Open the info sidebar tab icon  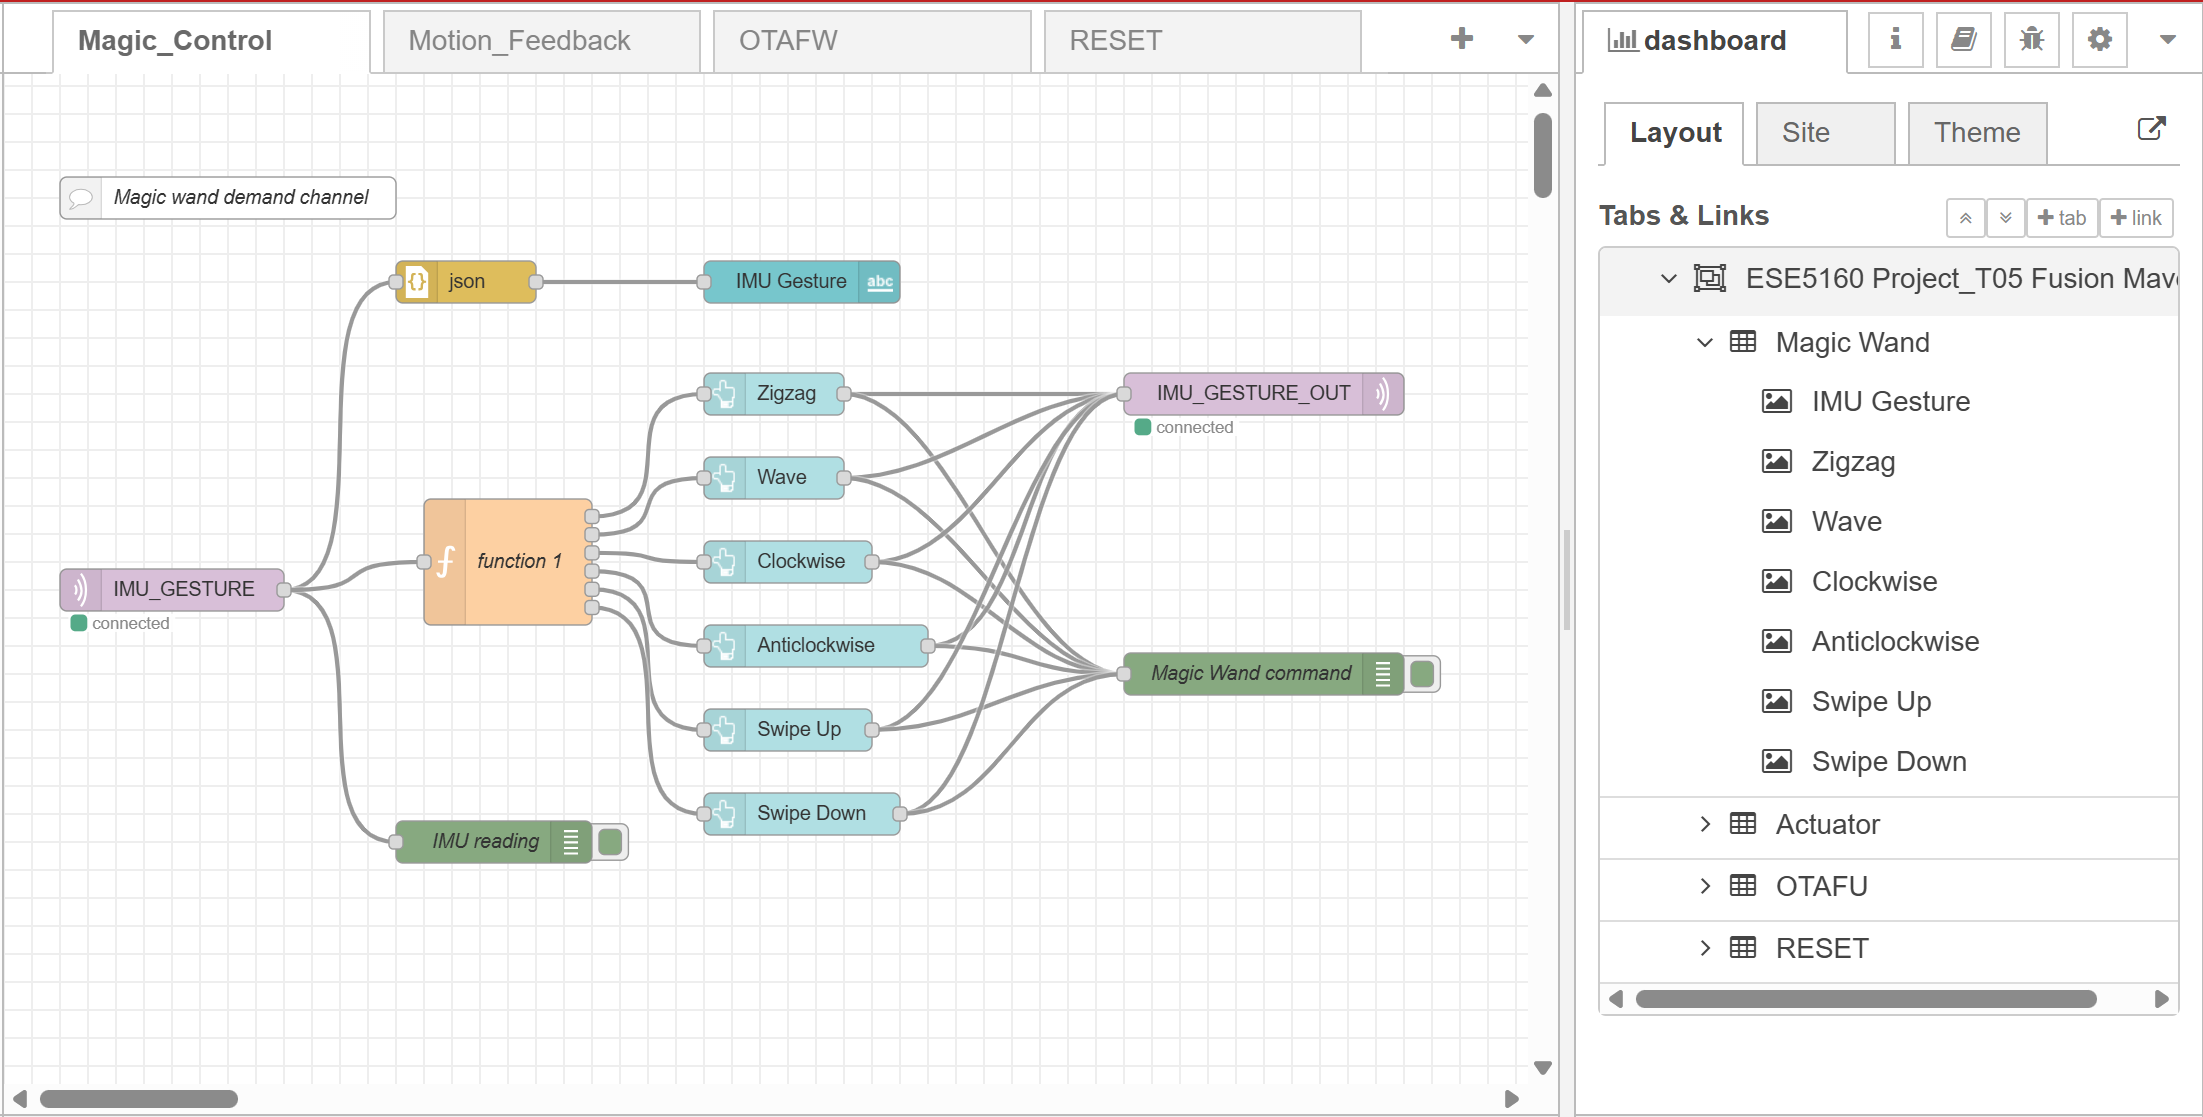tap(1895, 40)
